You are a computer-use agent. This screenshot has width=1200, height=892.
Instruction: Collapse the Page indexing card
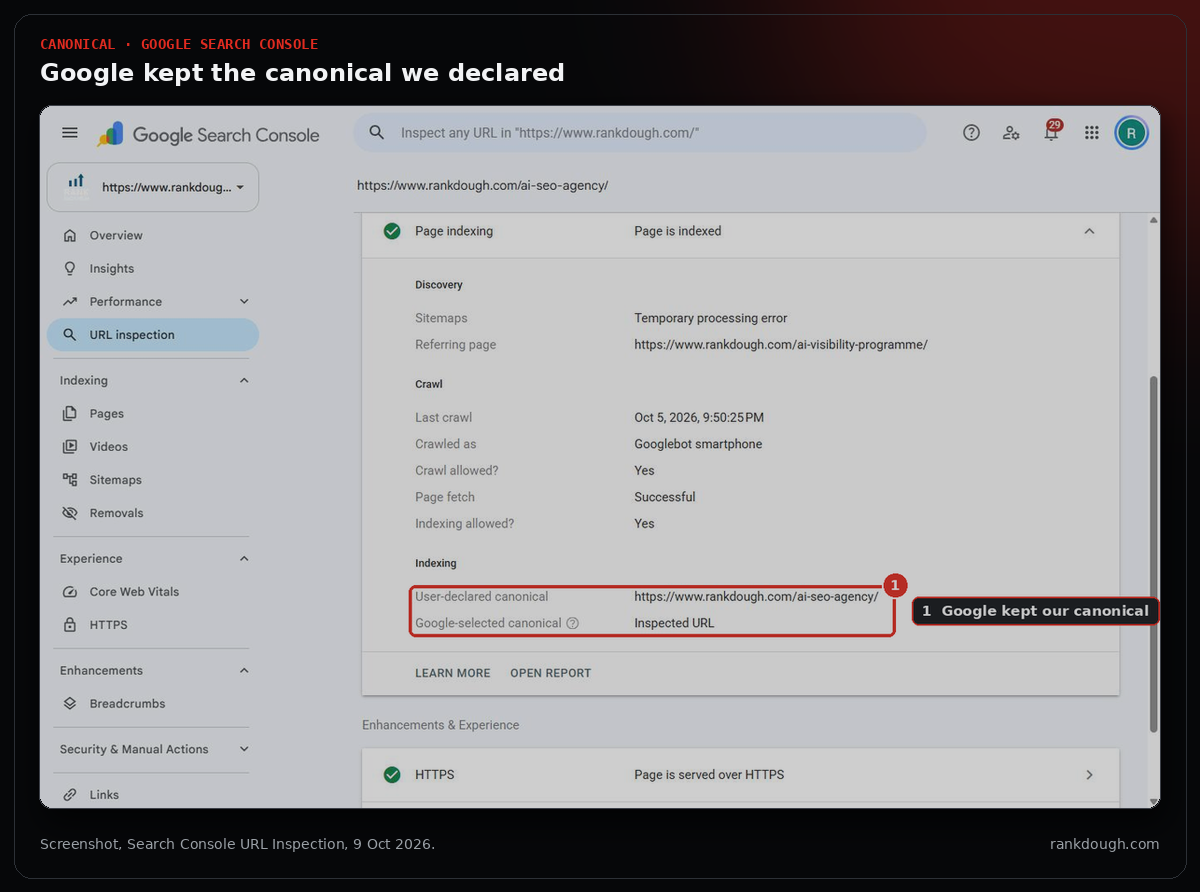pos(1089,231)
